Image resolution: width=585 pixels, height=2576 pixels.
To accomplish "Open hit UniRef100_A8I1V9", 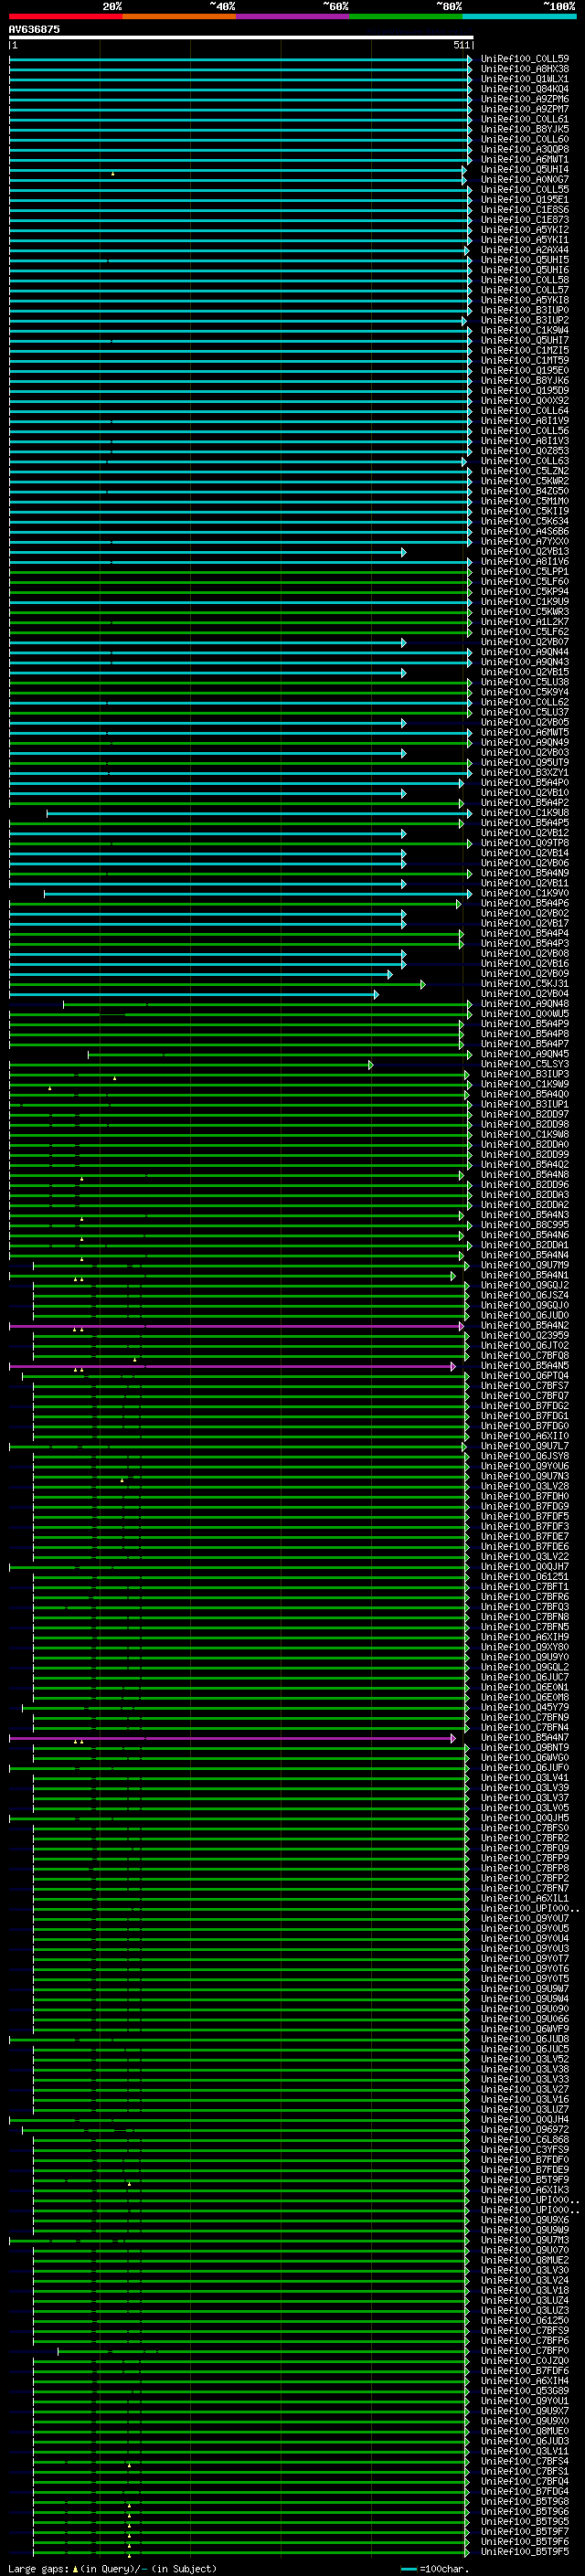I will [524, 421].
